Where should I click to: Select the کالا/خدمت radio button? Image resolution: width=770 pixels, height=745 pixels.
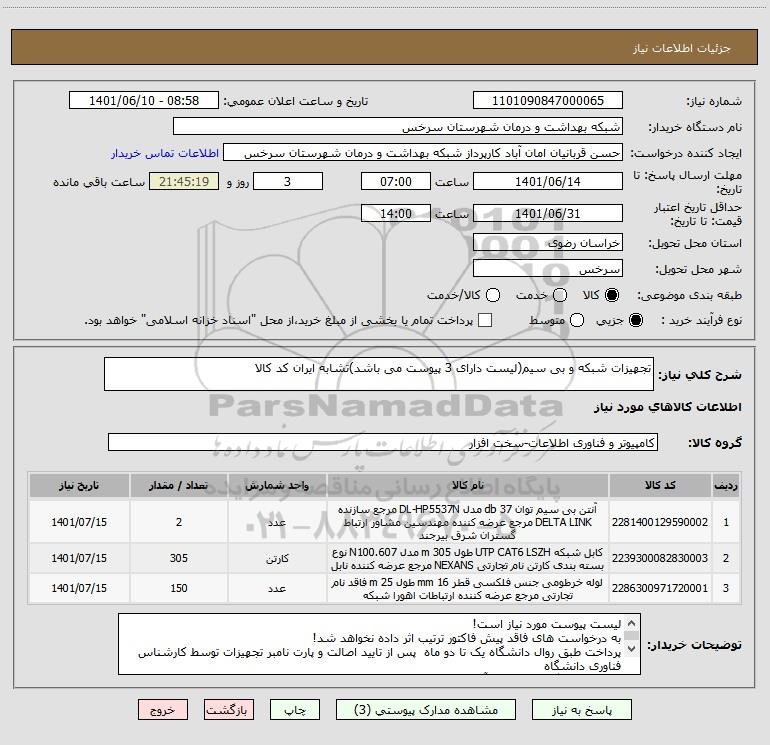click(x=493, y=295)
